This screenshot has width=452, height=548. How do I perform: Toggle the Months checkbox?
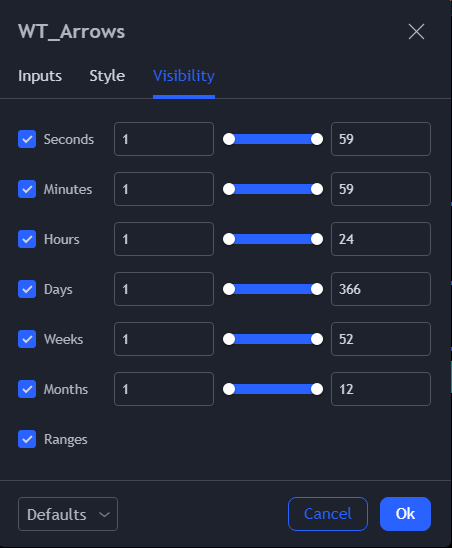tap(27, 389)
